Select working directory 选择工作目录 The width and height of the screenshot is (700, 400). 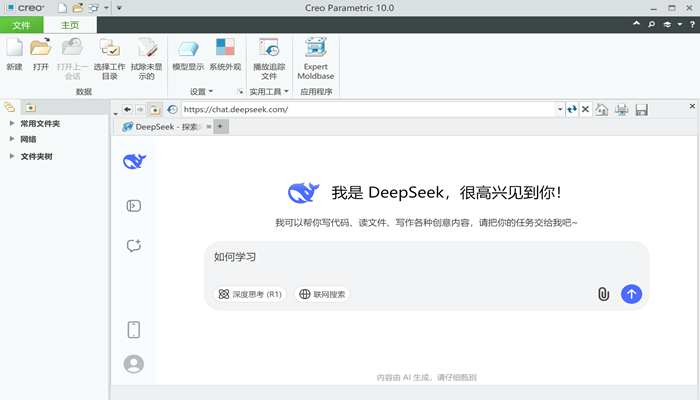[x=109, y=59]
